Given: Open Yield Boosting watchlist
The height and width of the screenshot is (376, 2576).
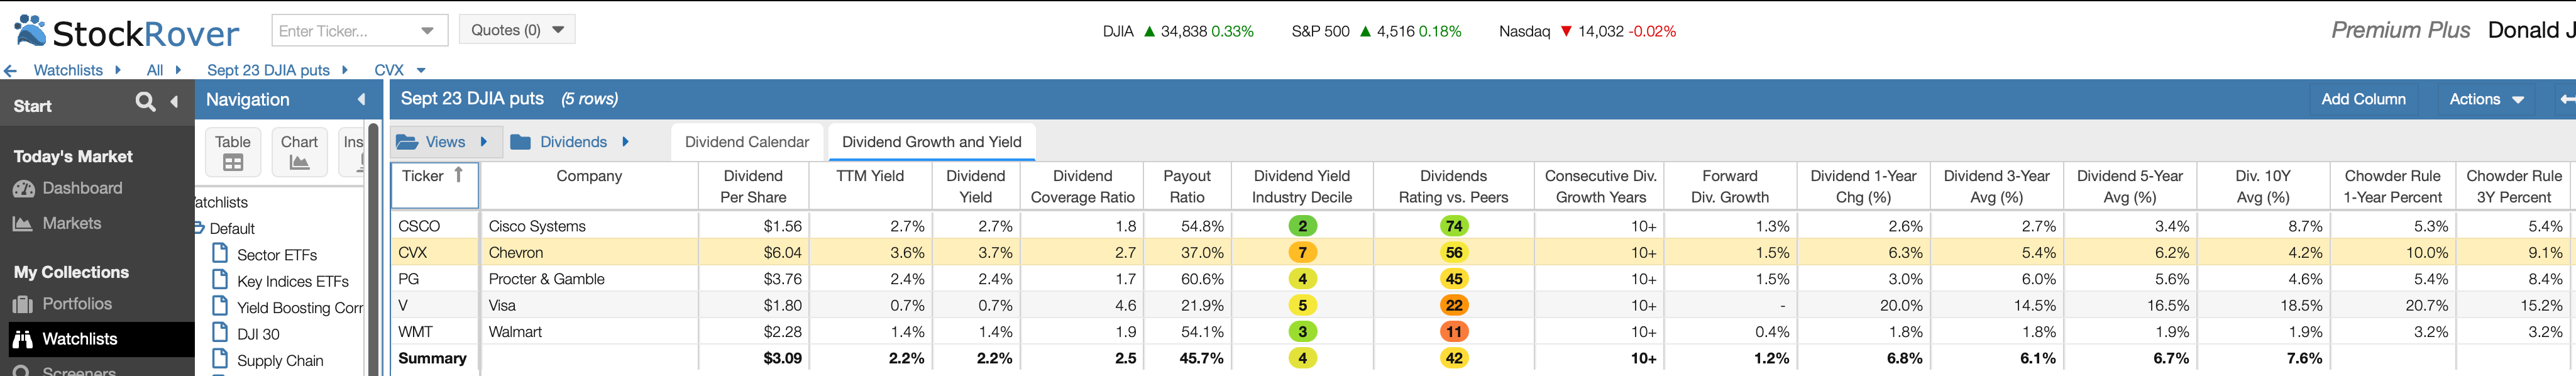Looking at the screenshot, I should pos(288,307).
